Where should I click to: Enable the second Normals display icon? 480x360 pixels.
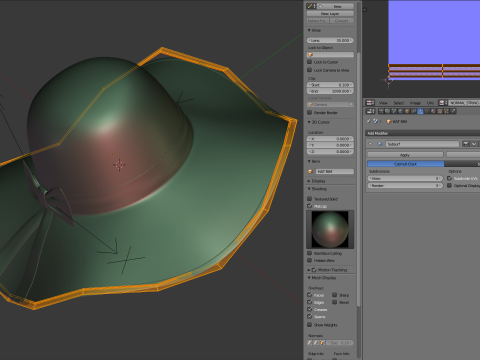[x=316, y=343]
